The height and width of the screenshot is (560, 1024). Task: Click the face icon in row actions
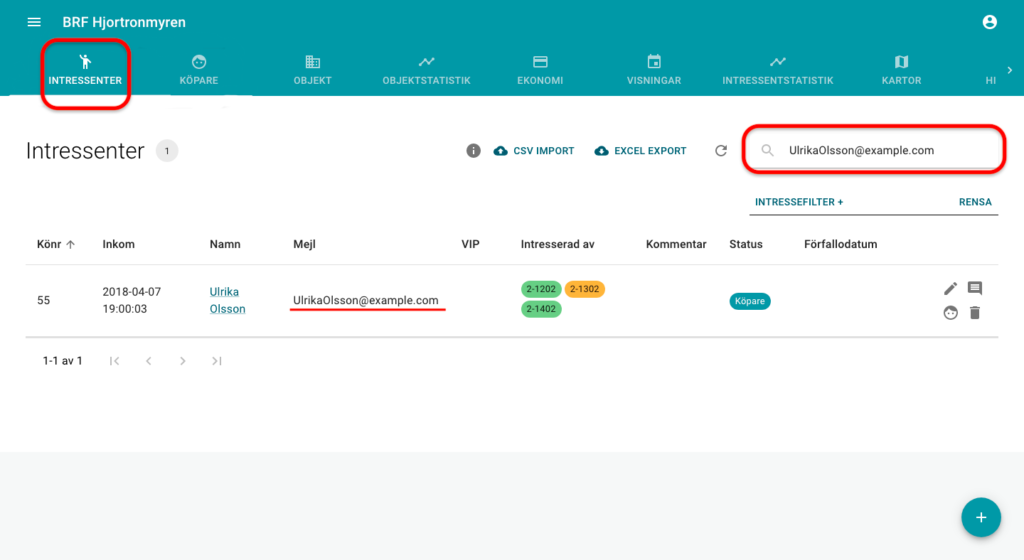pyautogui.click(x=950, y=313)
